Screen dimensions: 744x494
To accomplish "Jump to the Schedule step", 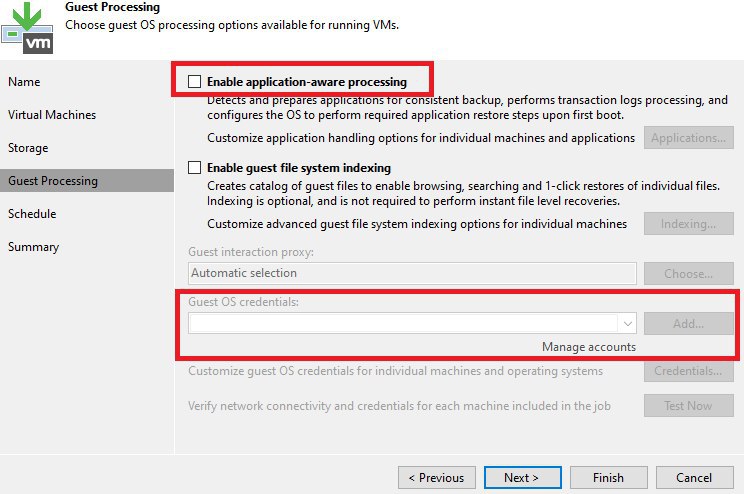I will [x=32, y=214].
